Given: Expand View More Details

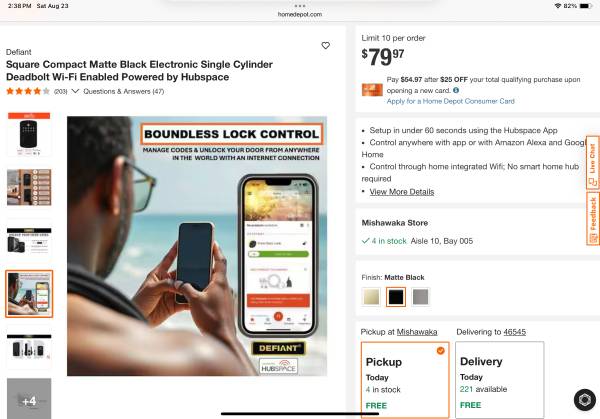Looking at the screenshot, I should pyautogui.click(x=402, y=191).
